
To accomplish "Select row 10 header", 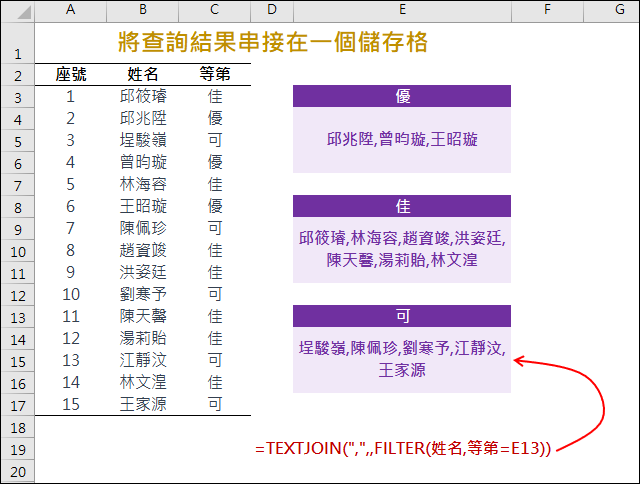I will [x=18, y=251].
